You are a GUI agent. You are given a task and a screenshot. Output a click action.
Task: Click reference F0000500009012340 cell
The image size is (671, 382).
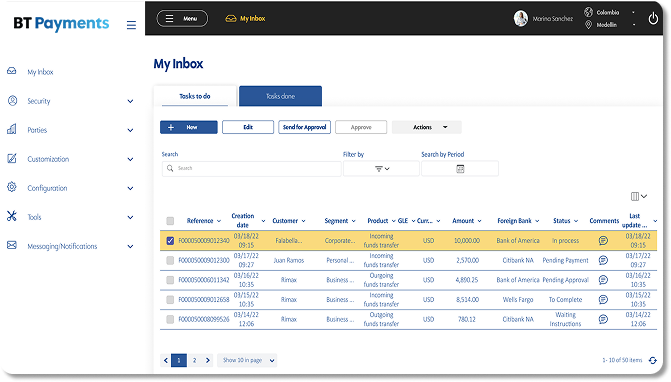pyautogui.click(x=204, y=241)
